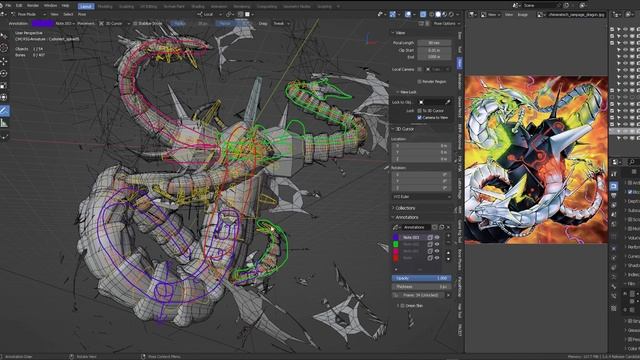Open the Pose Options dropdown
This screenshot has width=640, height=360.
446,24
